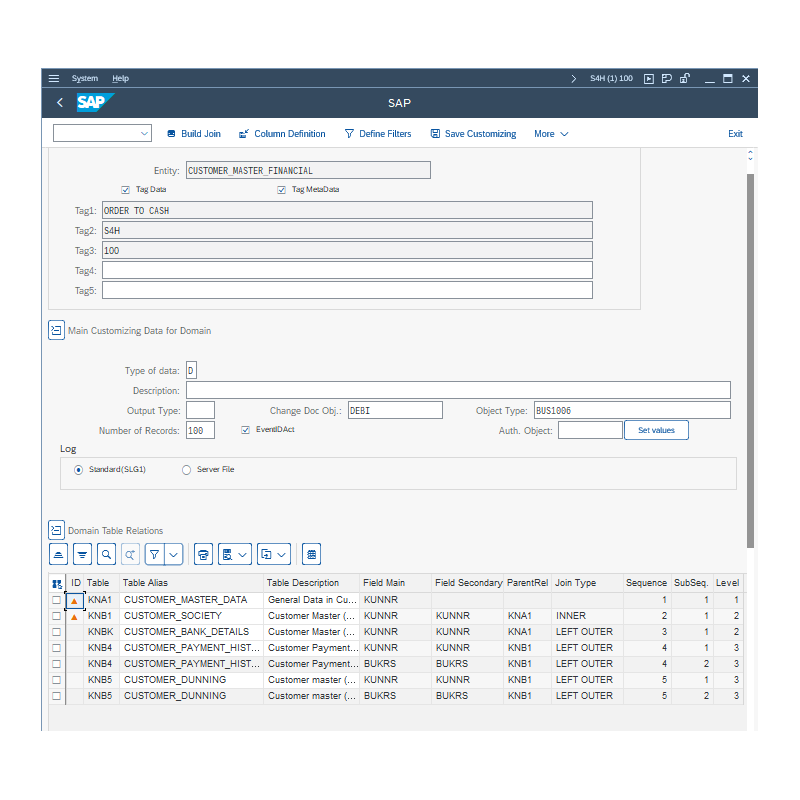Toggle the EventIDAct checkbox
The height and width of the screenshot is (800, 800).
[x=245, y=430]
